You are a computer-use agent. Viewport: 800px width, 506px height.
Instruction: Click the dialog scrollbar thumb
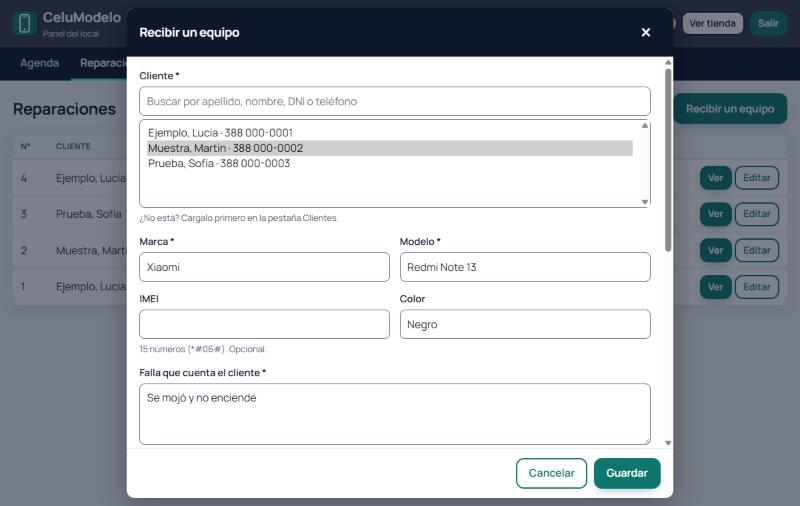(x=668, y=160)
